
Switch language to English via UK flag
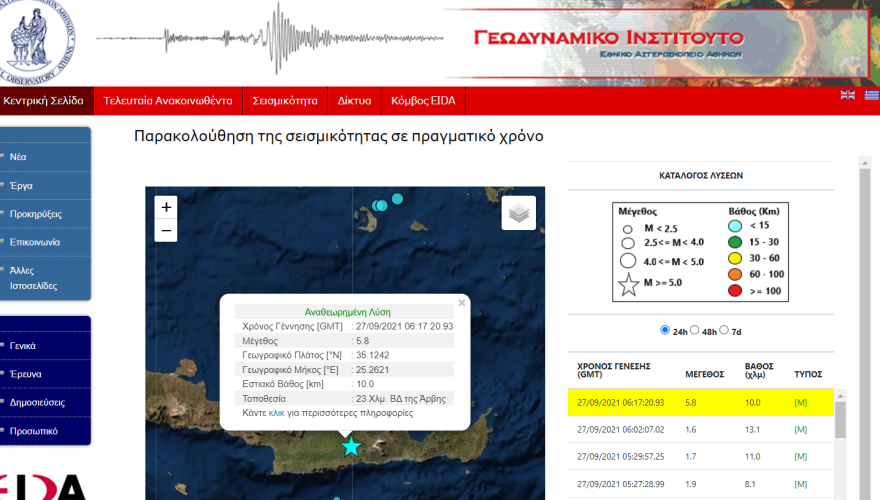point(847,95)
